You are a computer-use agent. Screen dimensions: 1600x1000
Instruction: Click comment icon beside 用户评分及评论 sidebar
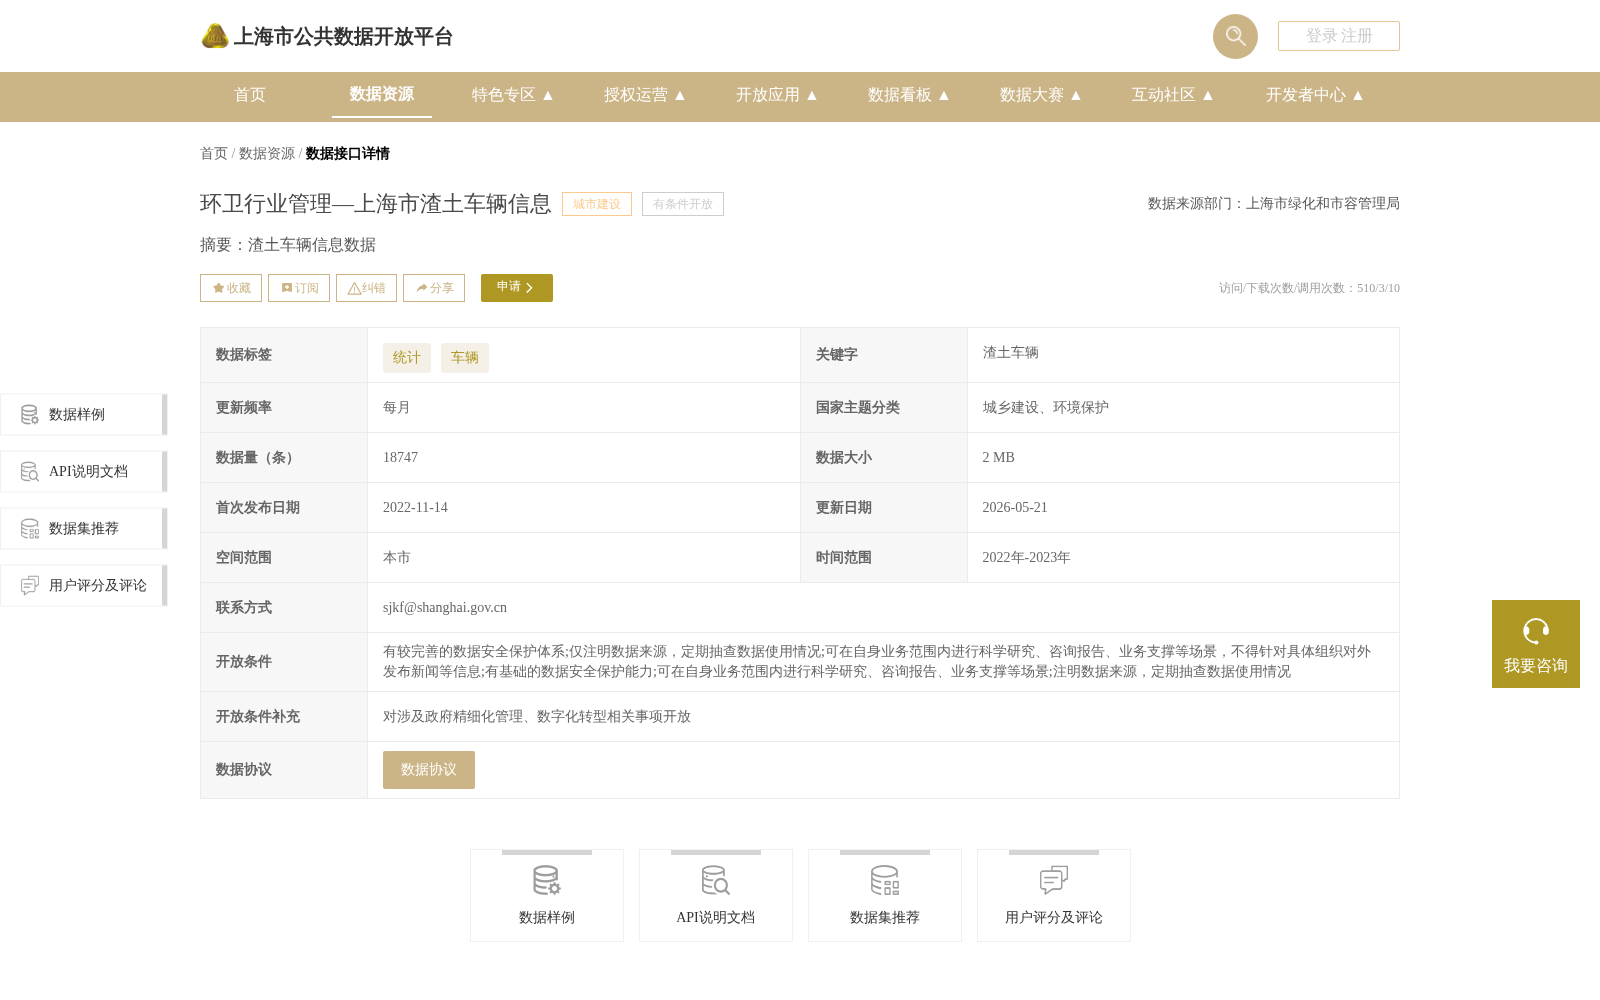click(30, 585)
